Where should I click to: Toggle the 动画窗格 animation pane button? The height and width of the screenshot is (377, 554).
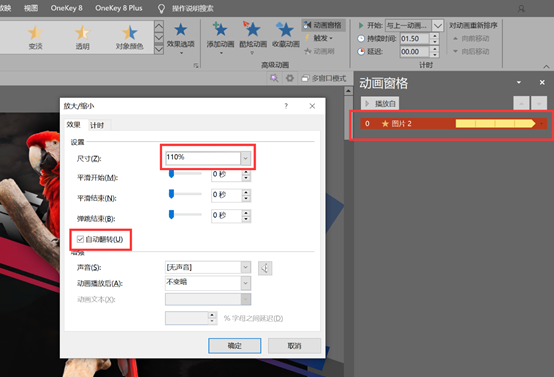tap(323, 25)
